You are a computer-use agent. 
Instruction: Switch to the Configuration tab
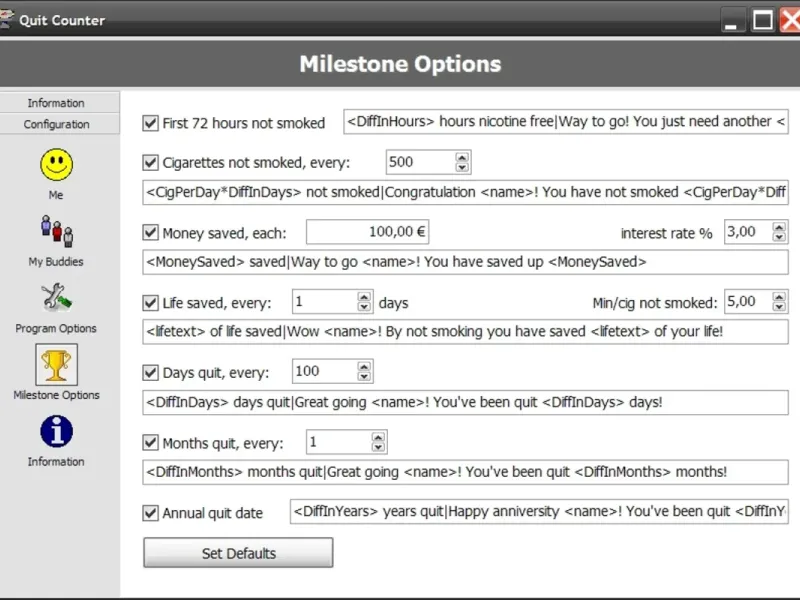tap(57, 124)
